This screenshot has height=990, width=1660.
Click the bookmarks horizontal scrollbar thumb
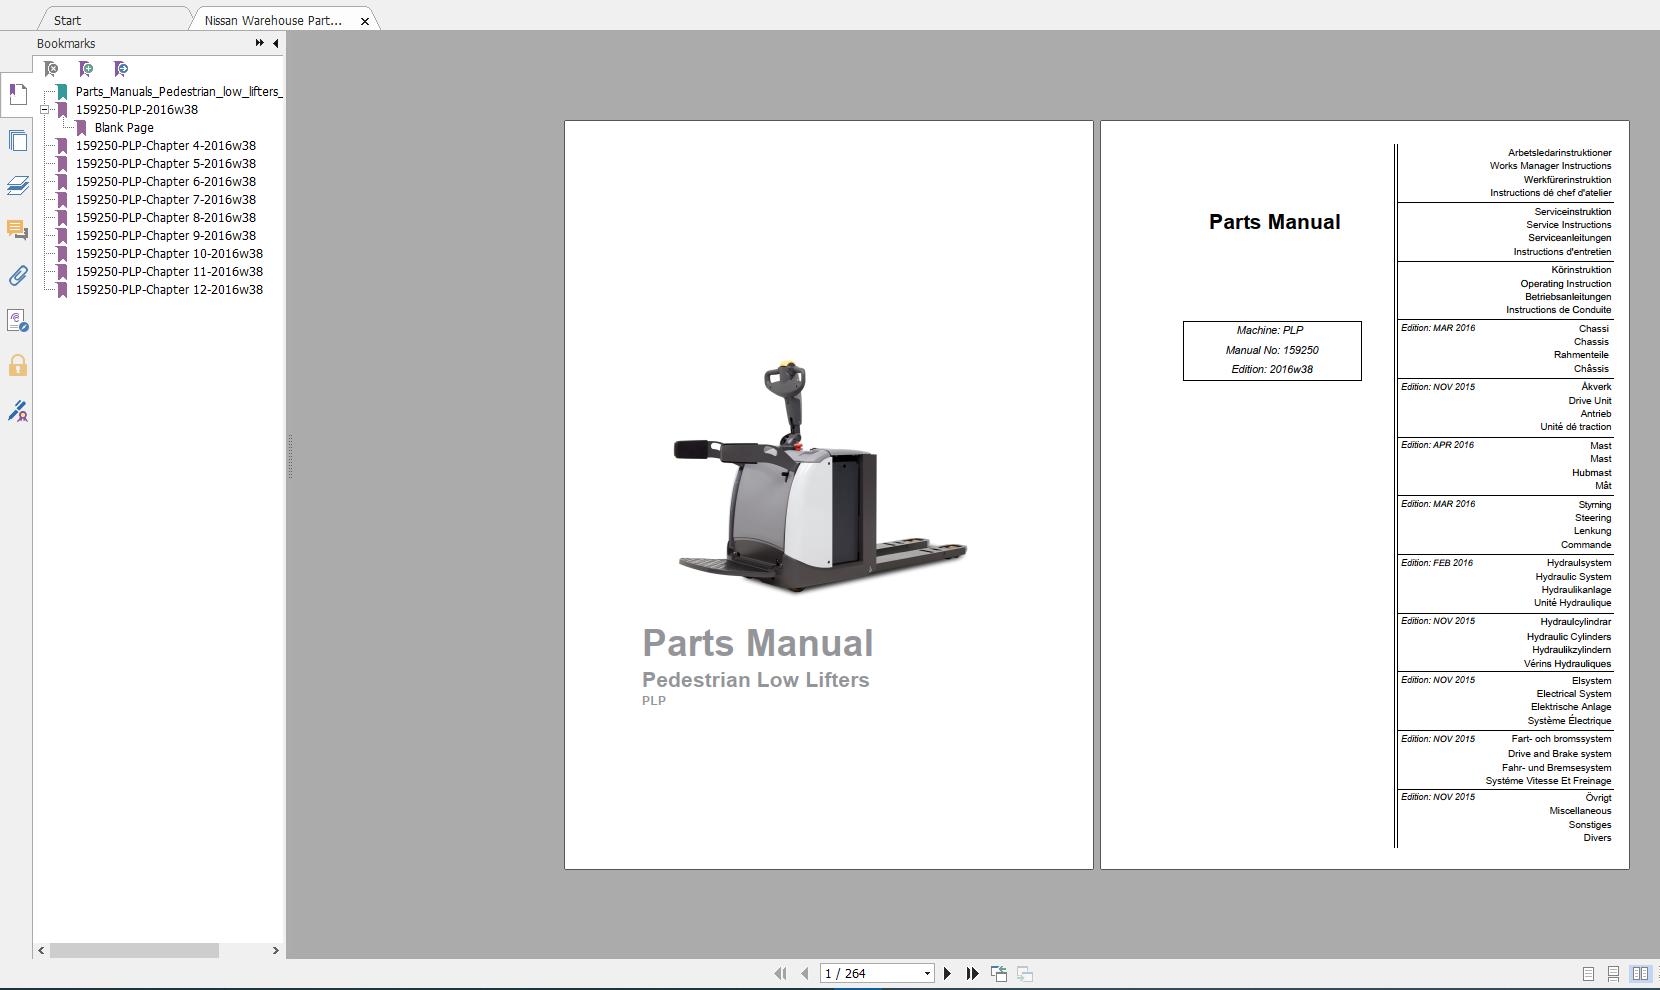pyautogui.click(x=134, y=951)
